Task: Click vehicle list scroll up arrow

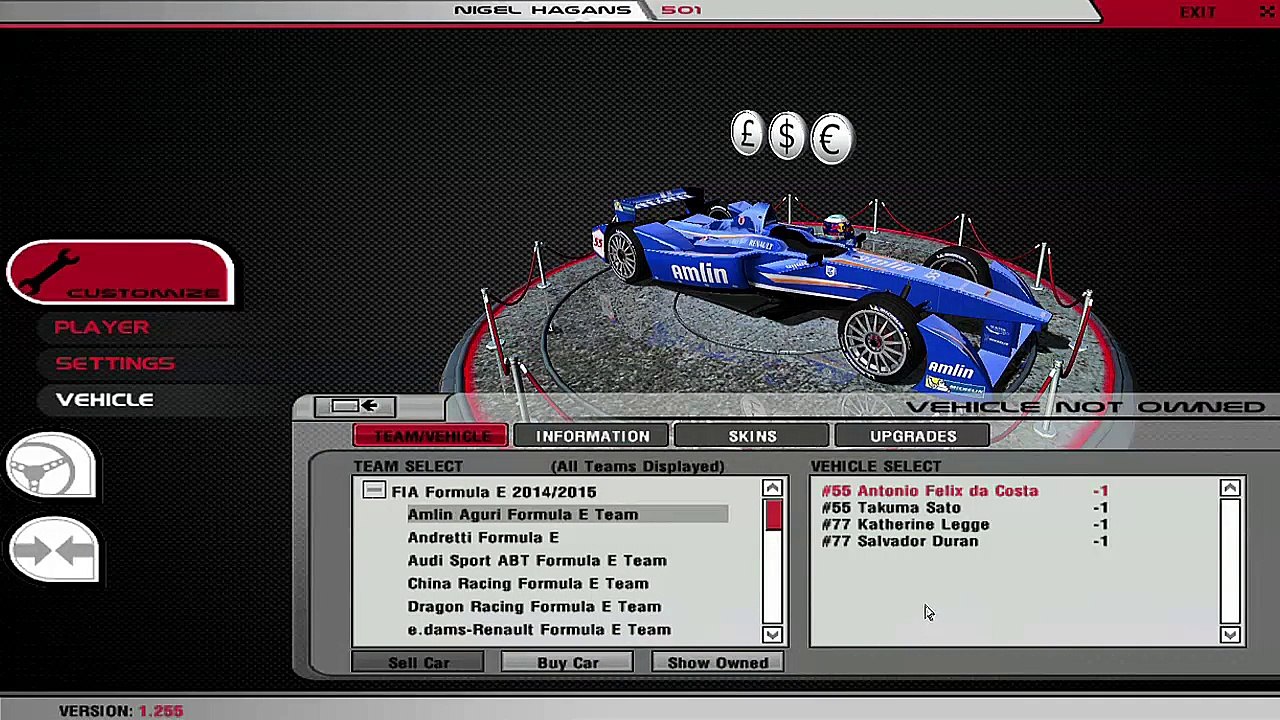Action: pyautogui.click(x=1230, y=488)
